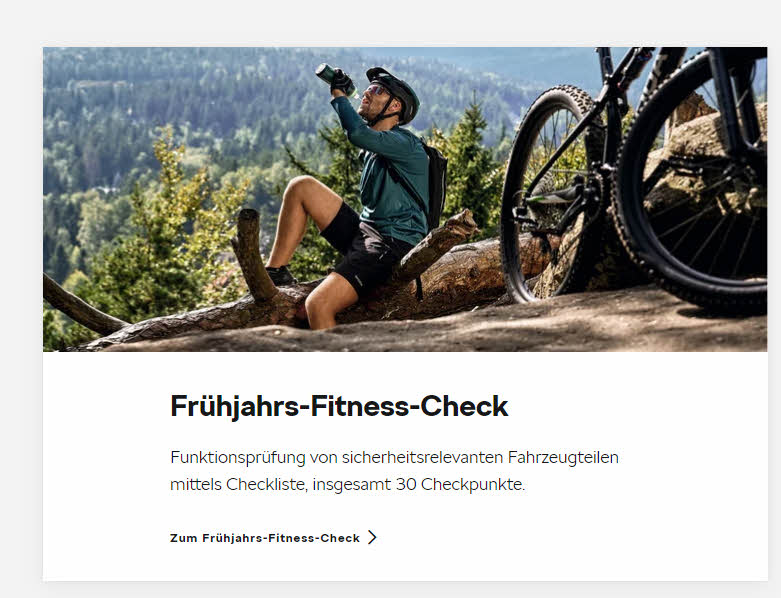This screenshot has height=598, width=781.
Task: Click the dirt trail ground in photo
Action: (498, 329)
